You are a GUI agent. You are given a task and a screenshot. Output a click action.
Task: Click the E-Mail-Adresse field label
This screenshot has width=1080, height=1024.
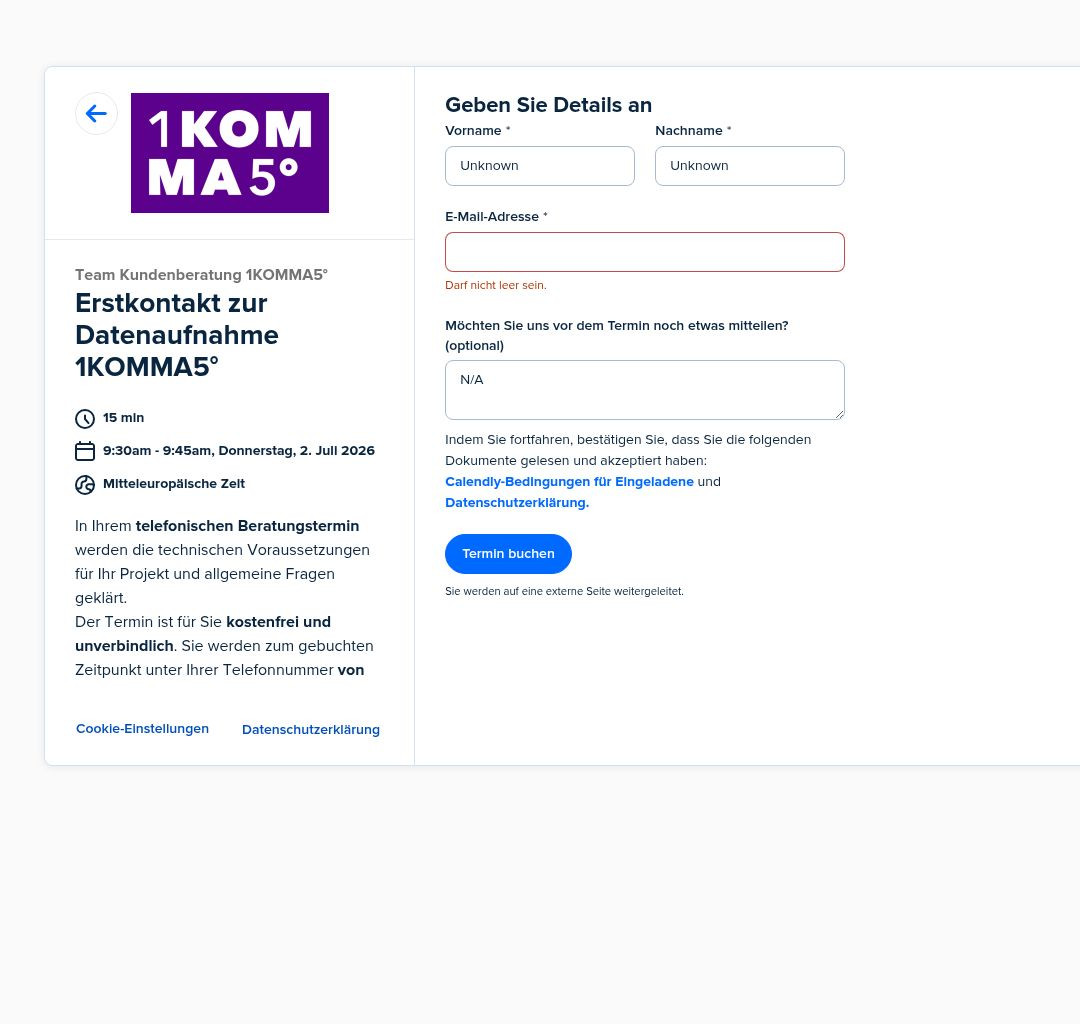(492, 216)
